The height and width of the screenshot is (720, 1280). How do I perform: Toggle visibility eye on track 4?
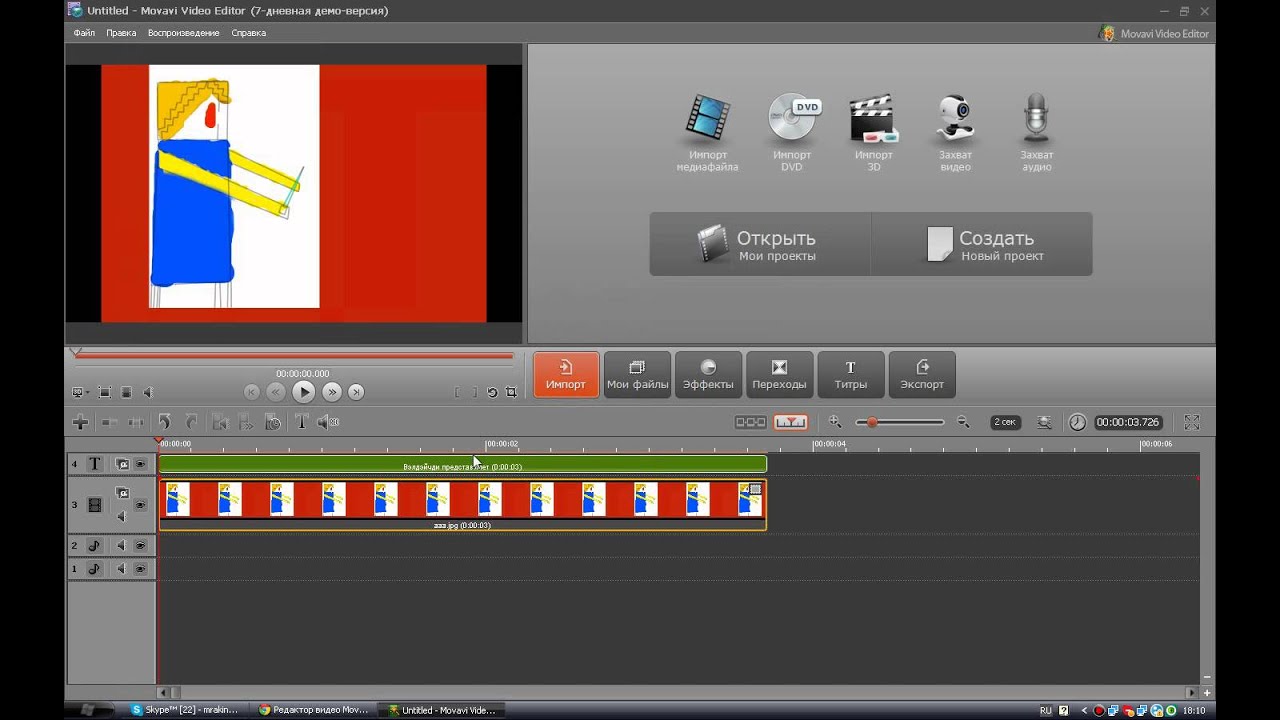tap(141, 464)
